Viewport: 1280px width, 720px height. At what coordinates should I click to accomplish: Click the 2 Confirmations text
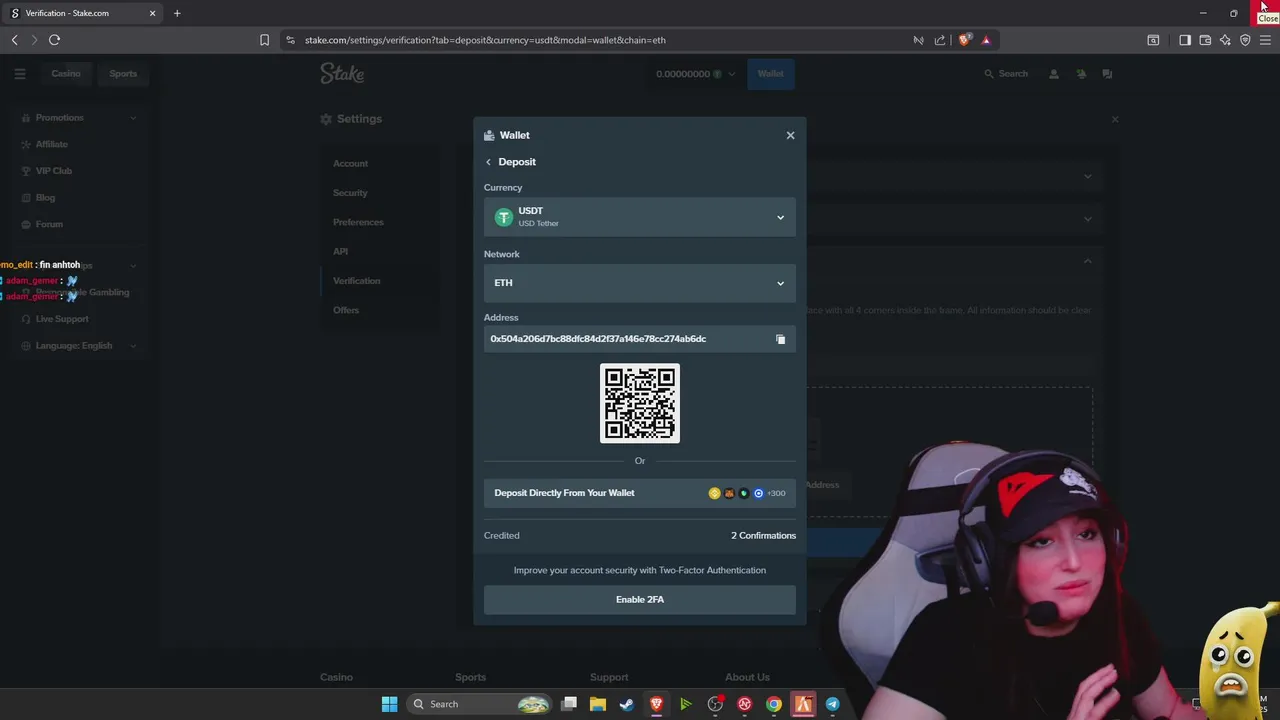click(x=763, y=535)
